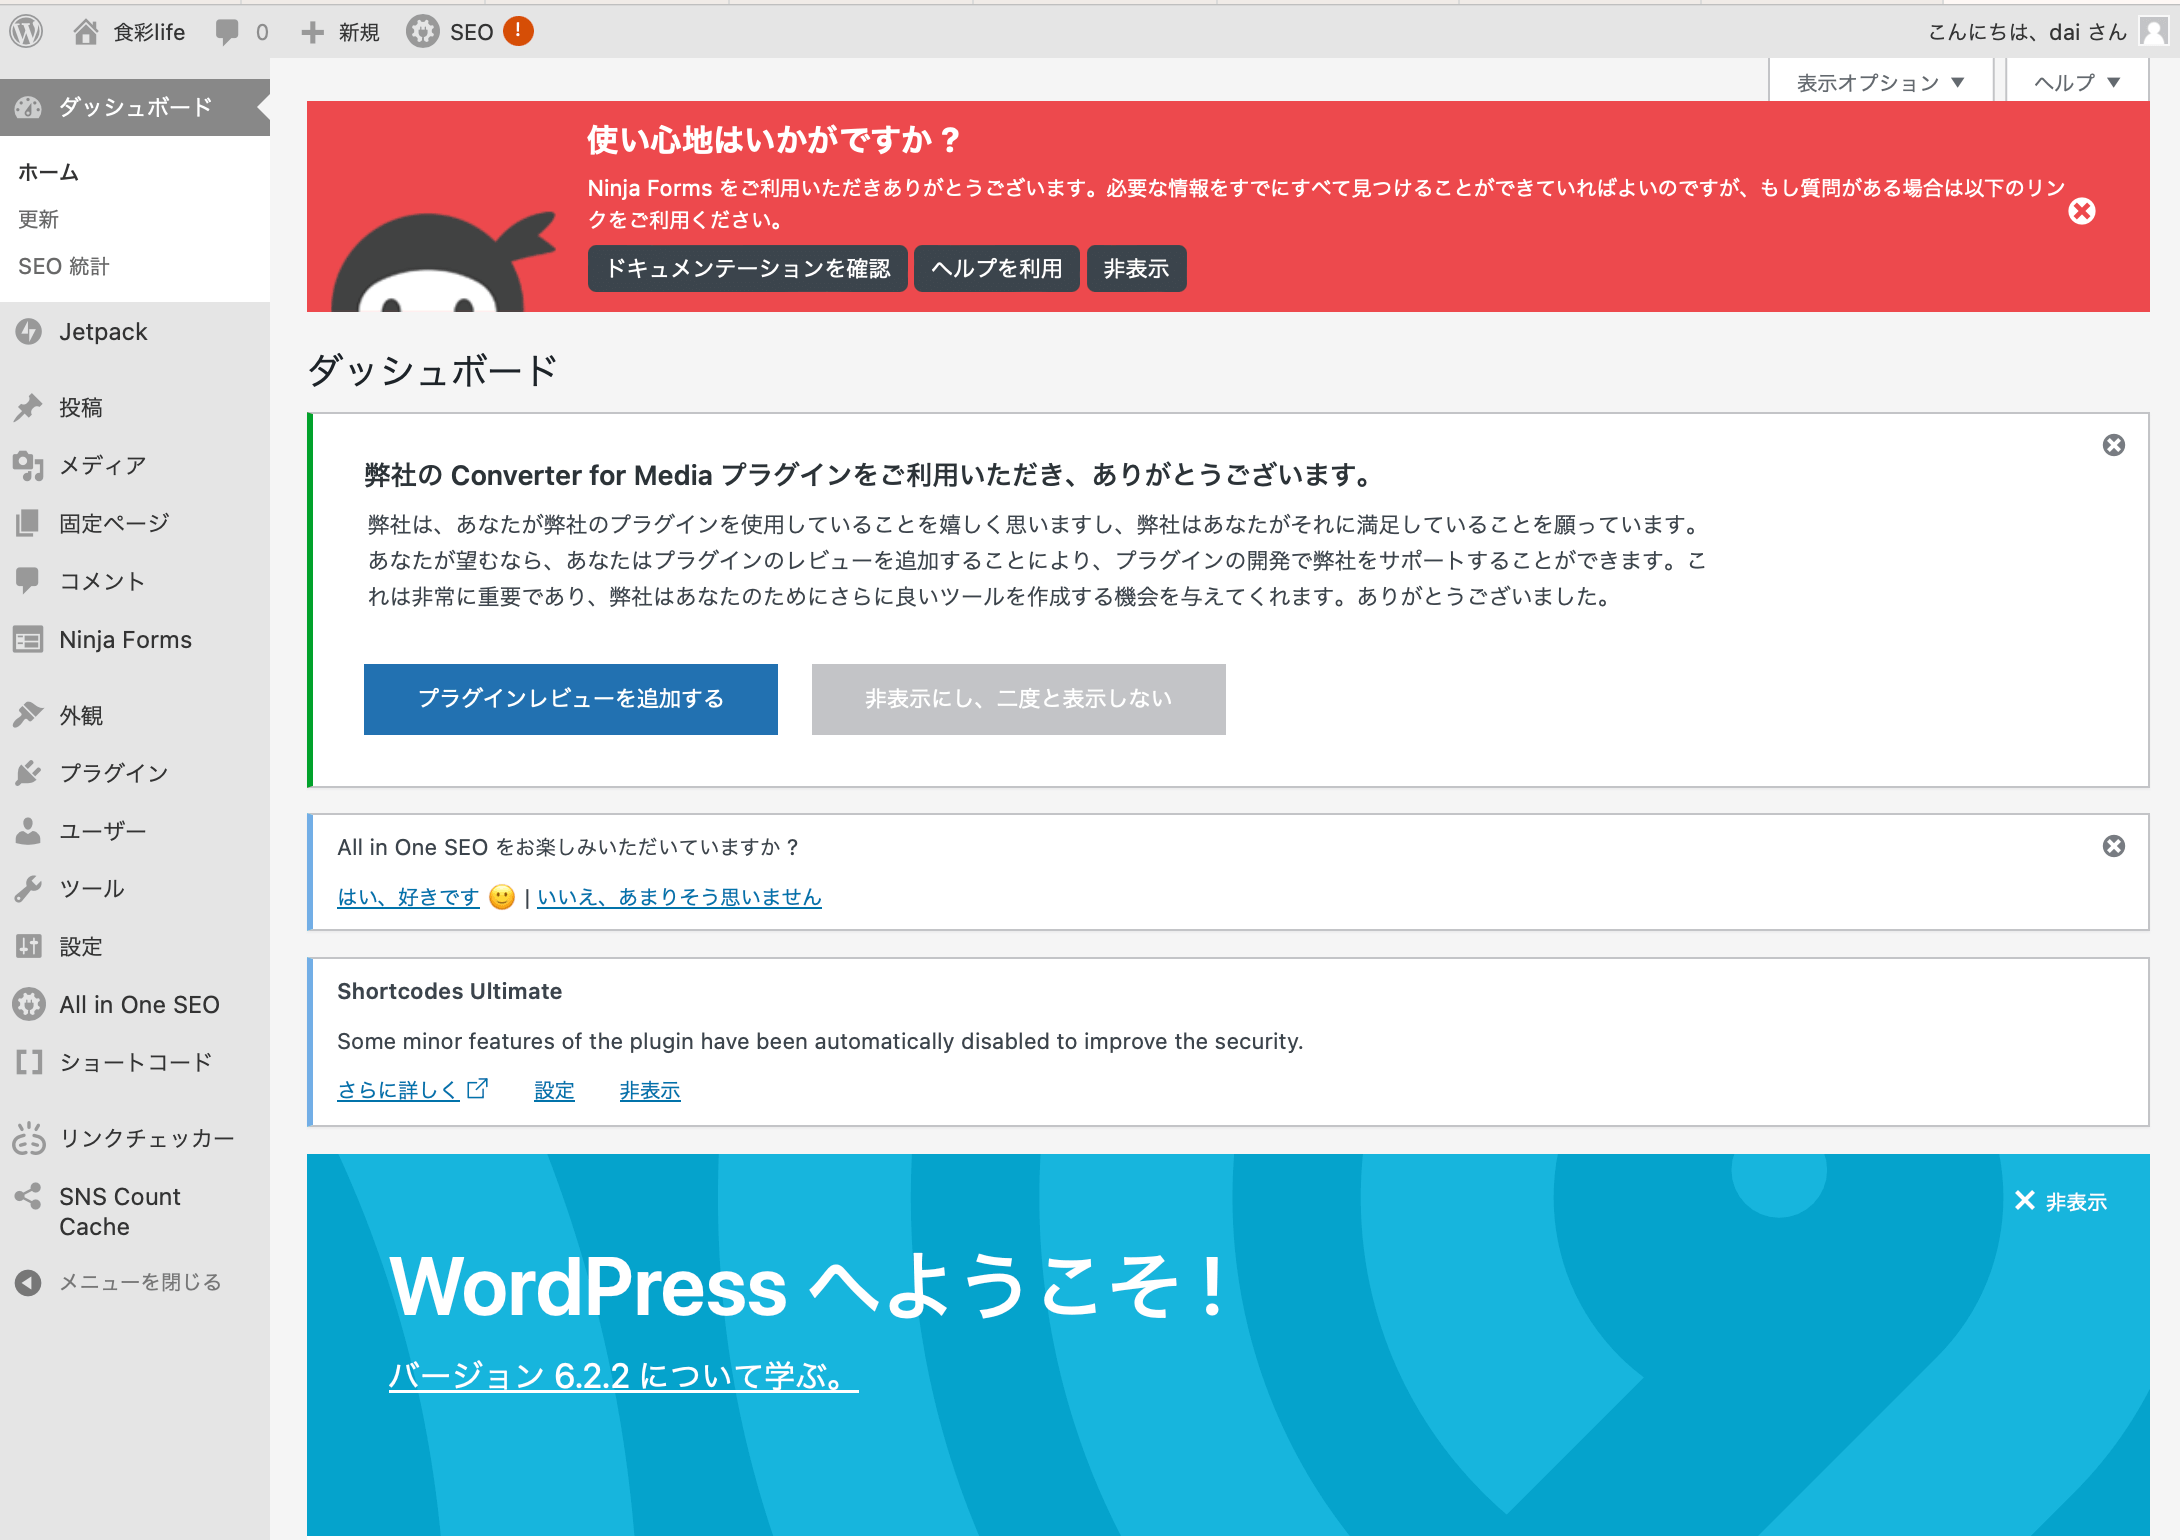
Task: Click the 固定ページ pages icon
Action: [29, 523]
